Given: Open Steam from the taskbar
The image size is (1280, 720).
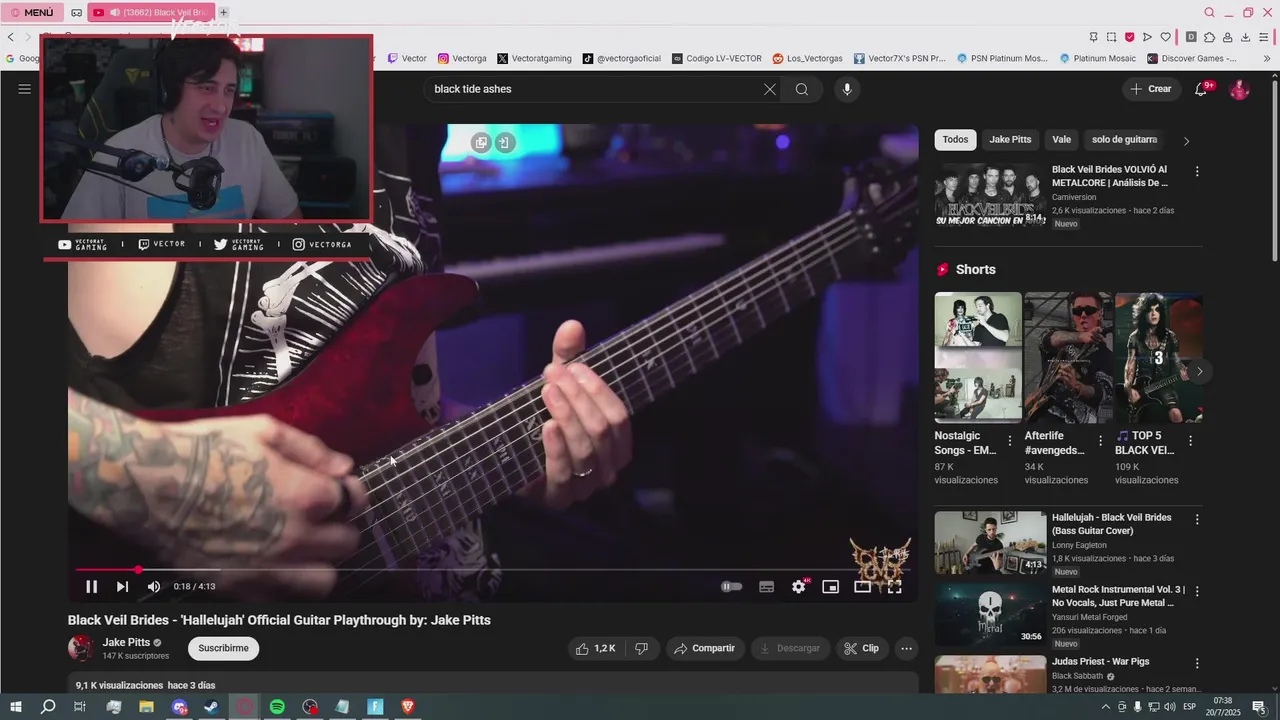Looking at the screenshot, I should (x=212, y=707).
